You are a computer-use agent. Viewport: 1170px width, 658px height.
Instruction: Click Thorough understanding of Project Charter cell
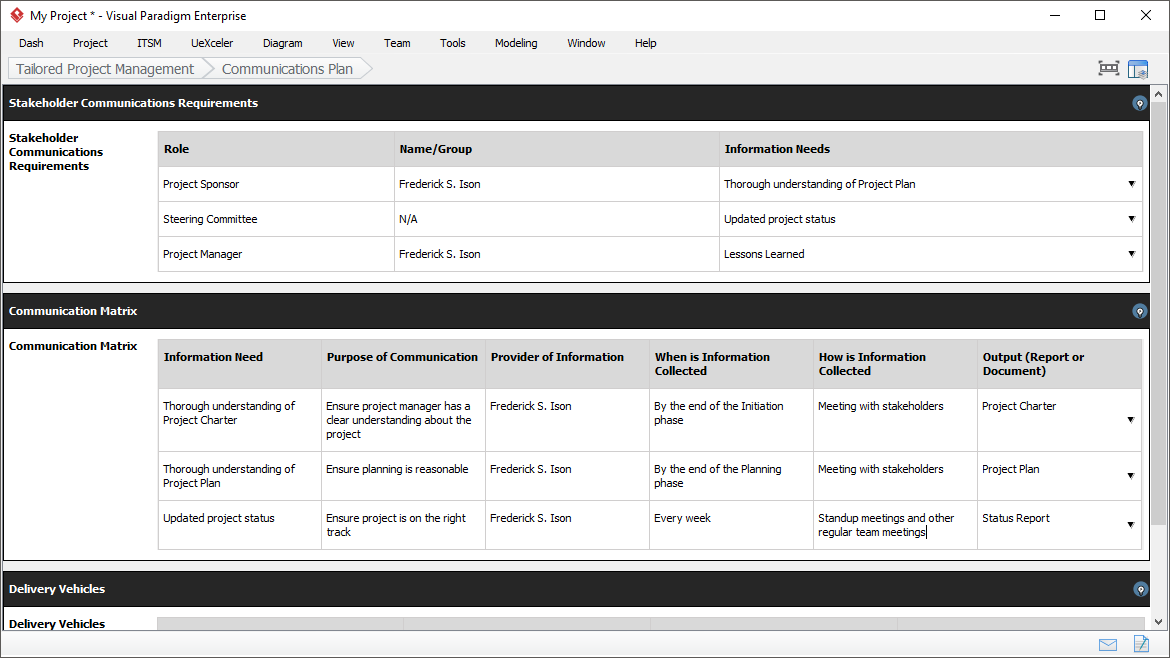(x=240, y=420)
